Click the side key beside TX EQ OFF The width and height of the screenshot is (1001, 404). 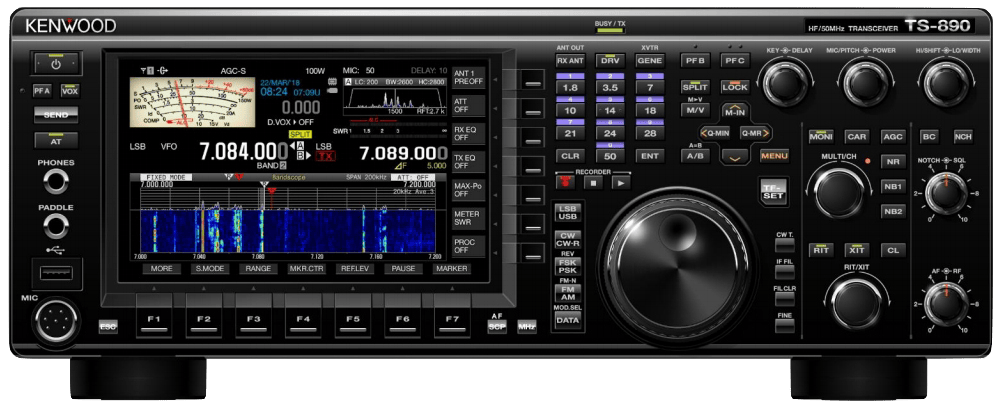coord(531,166)
